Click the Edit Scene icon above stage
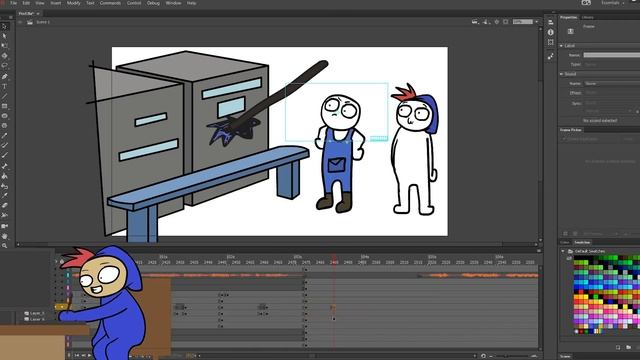The width and height of the screenshot is (640, 360). [x=475, y=22]
